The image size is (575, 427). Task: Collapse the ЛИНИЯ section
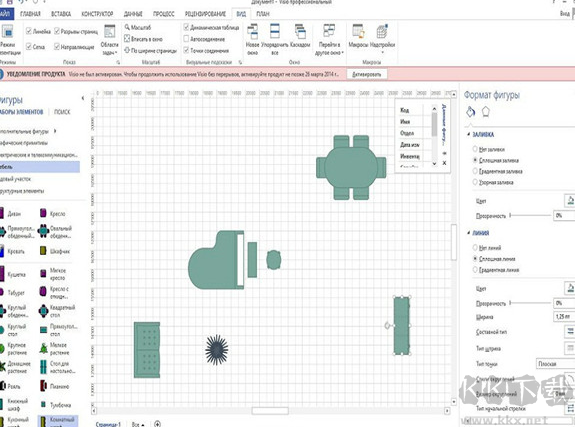(x=468, y=233)
